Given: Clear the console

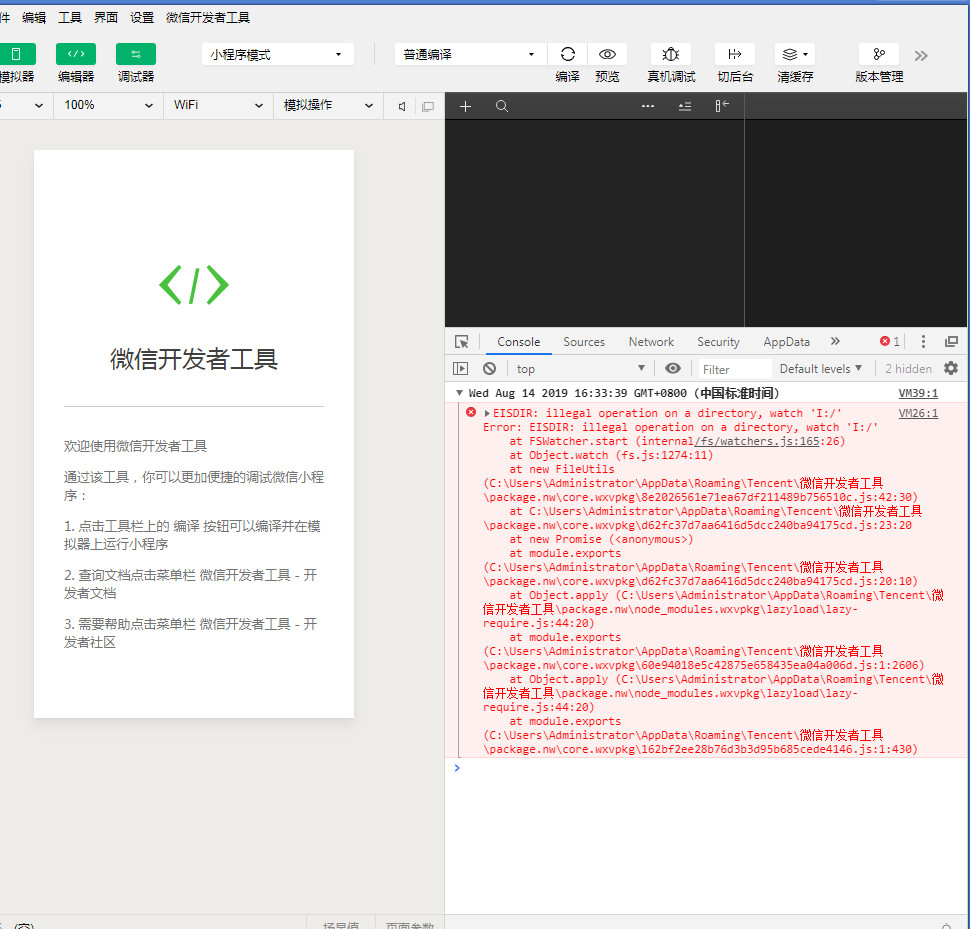Looking at the screenshot, I should [489, 369].
